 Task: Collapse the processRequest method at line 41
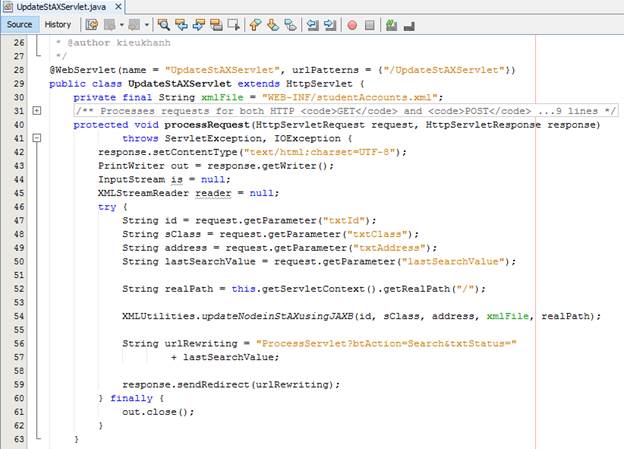click(x=37, y=138)
